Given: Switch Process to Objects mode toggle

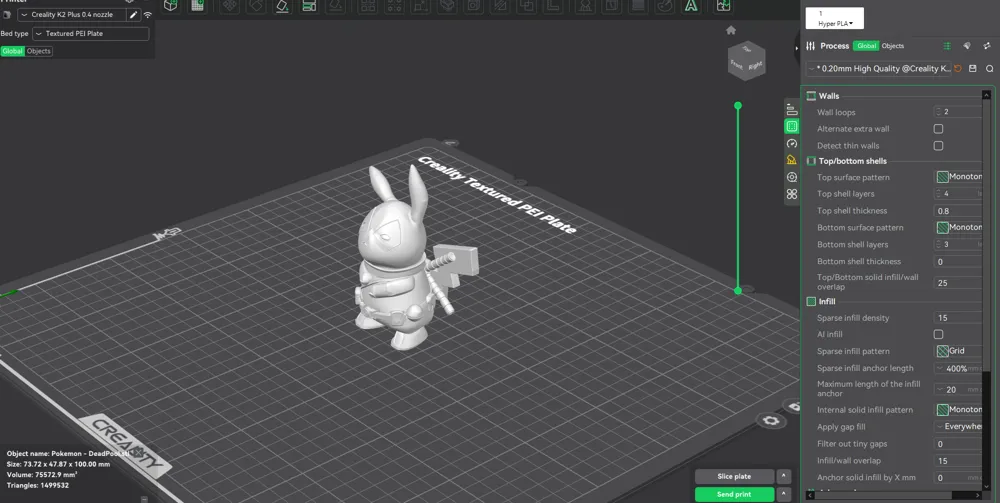Looking at the screenshot, I should tap(892, 46).
